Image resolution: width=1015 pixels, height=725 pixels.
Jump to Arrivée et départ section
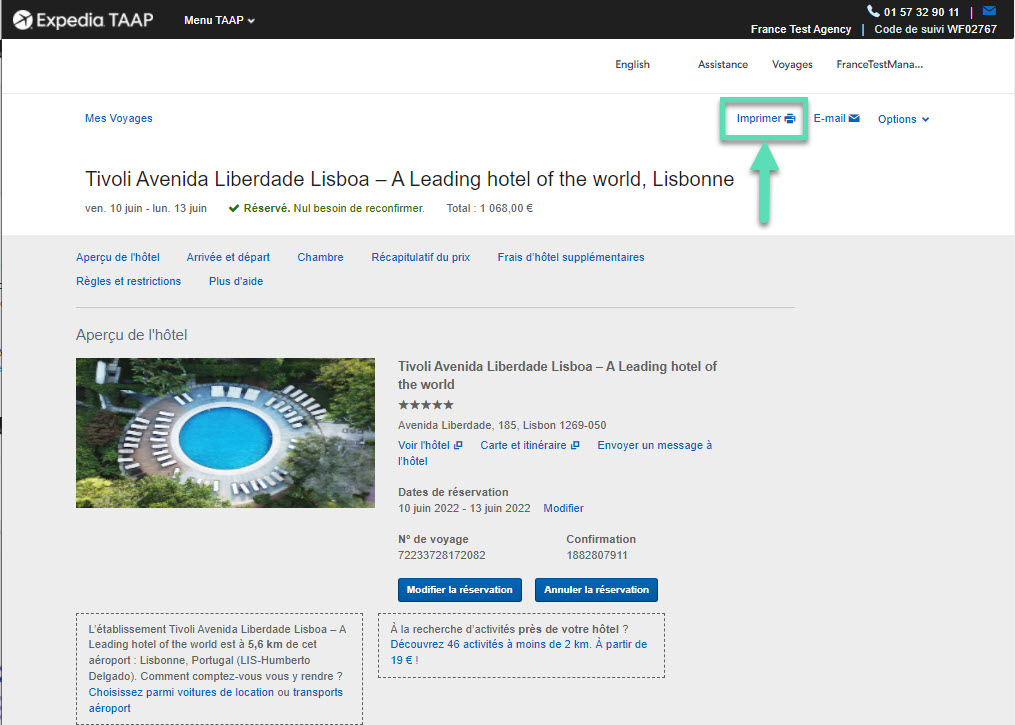228,257
